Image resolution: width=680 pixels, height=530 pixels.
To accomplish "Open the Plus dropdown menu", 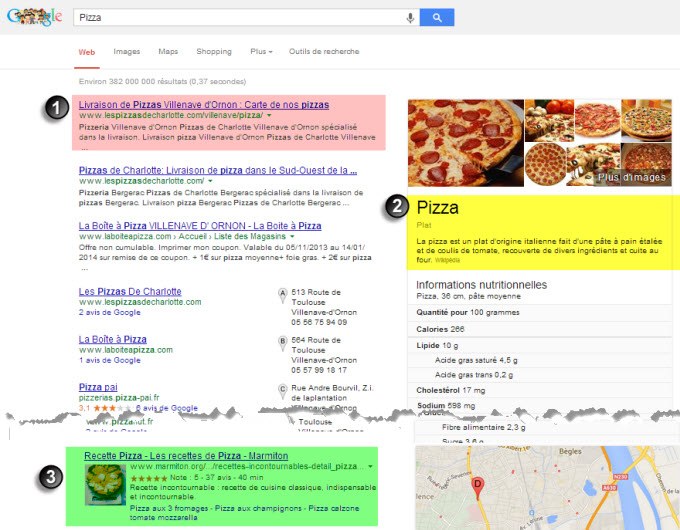I will (261, 51).
